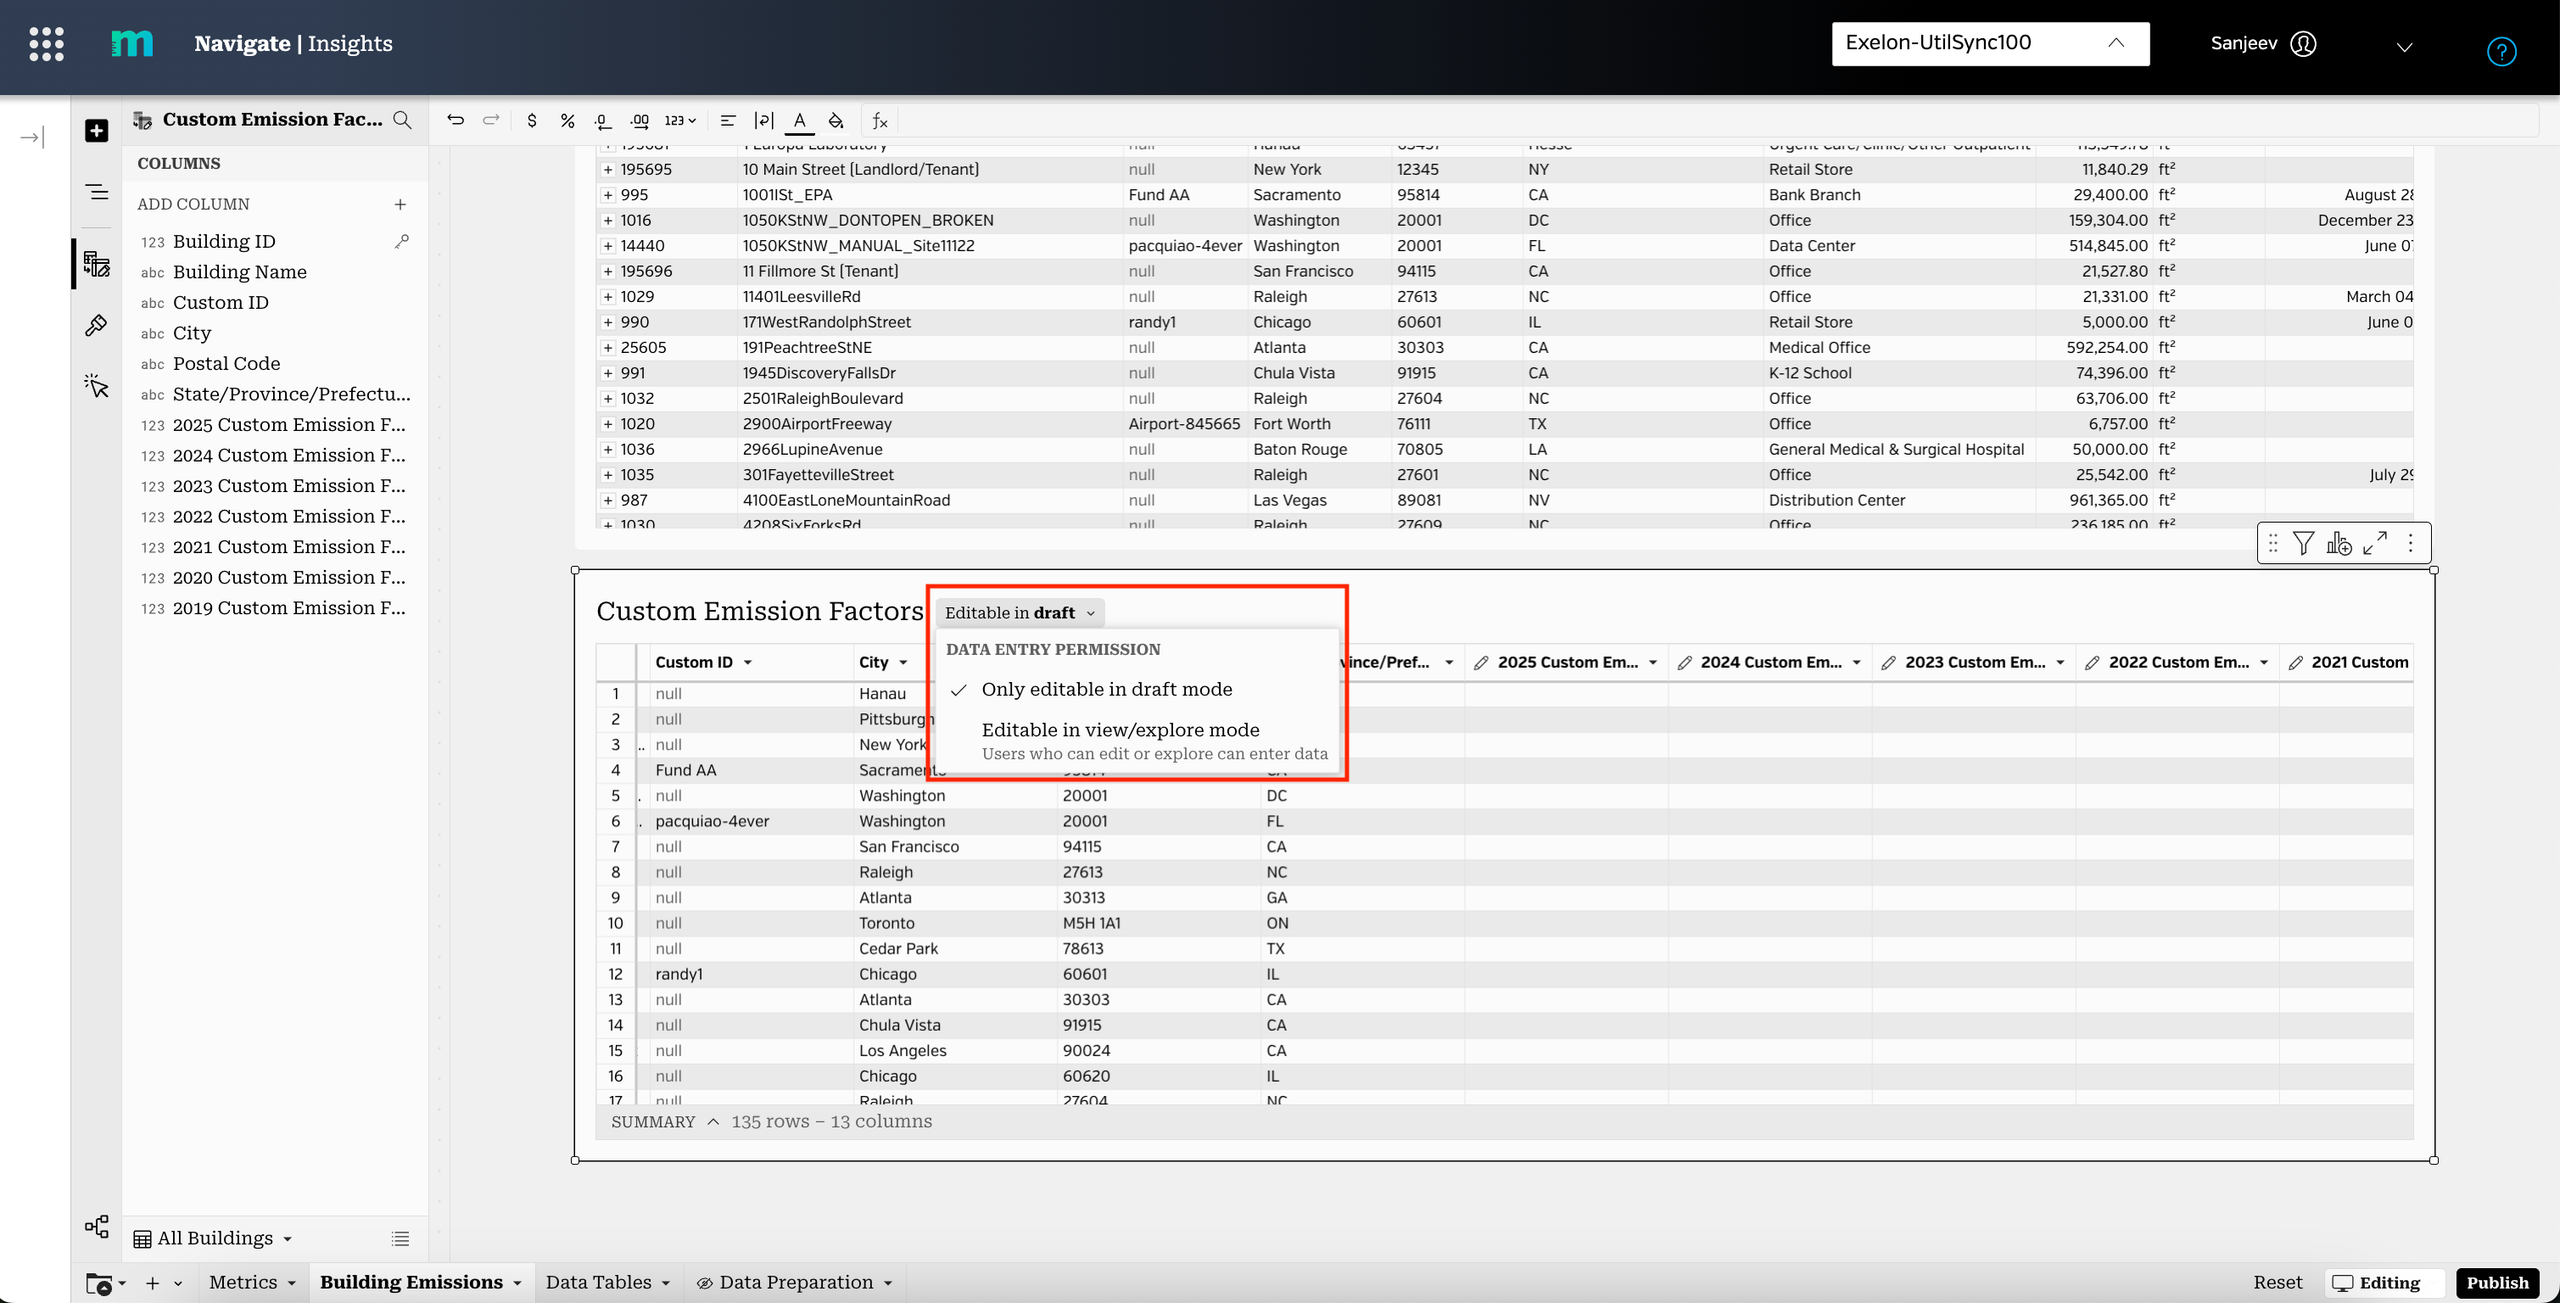Click the Reset button
2560x1303 pixels.
(x=2277, y=1283)
